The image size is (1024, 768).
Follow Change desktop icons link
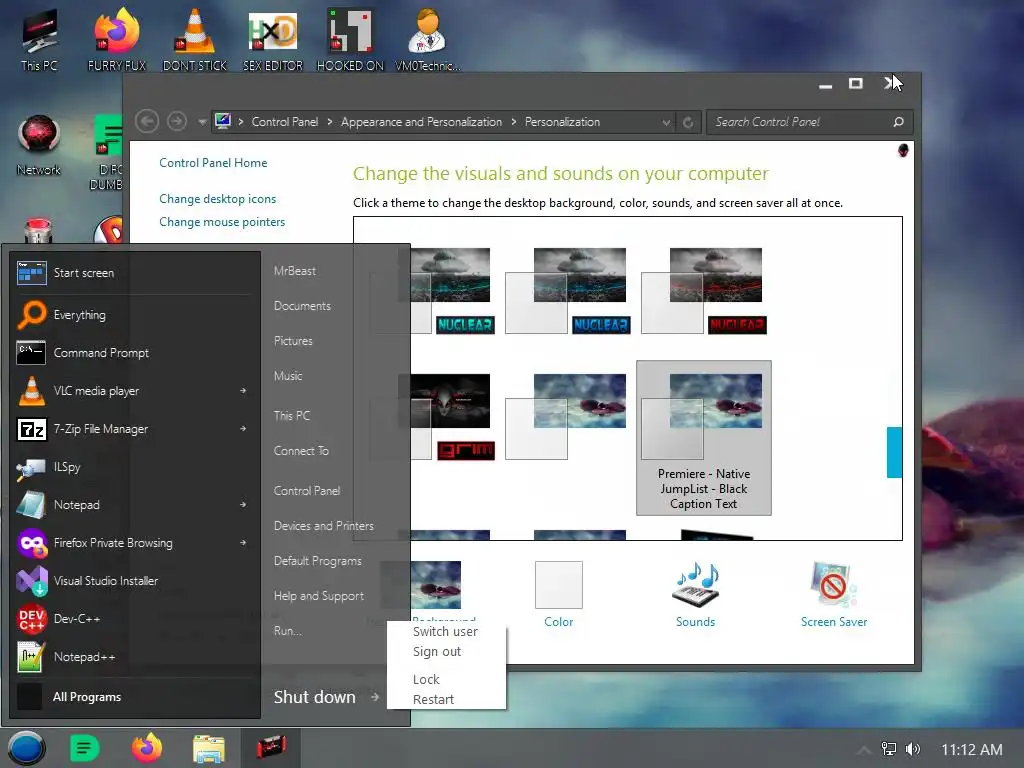coord(217,199)
